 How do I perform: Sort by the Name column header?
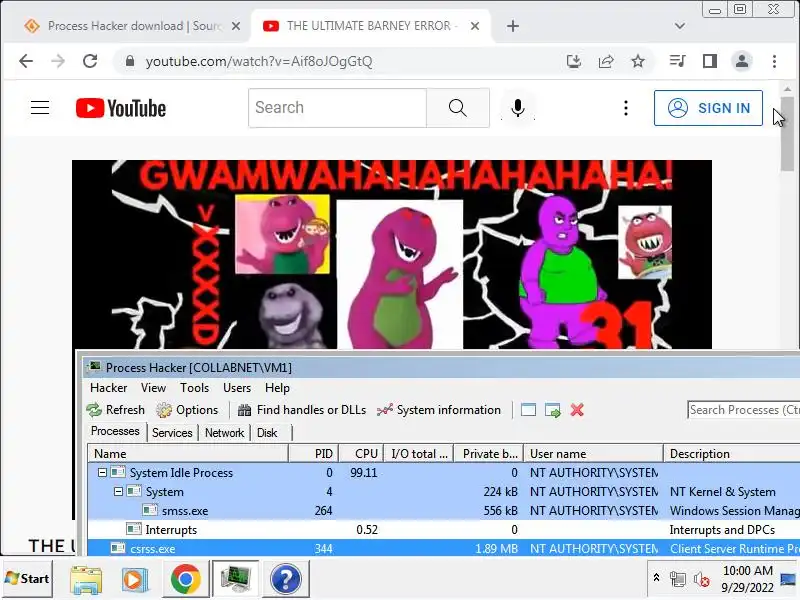(x=188, y=454)
